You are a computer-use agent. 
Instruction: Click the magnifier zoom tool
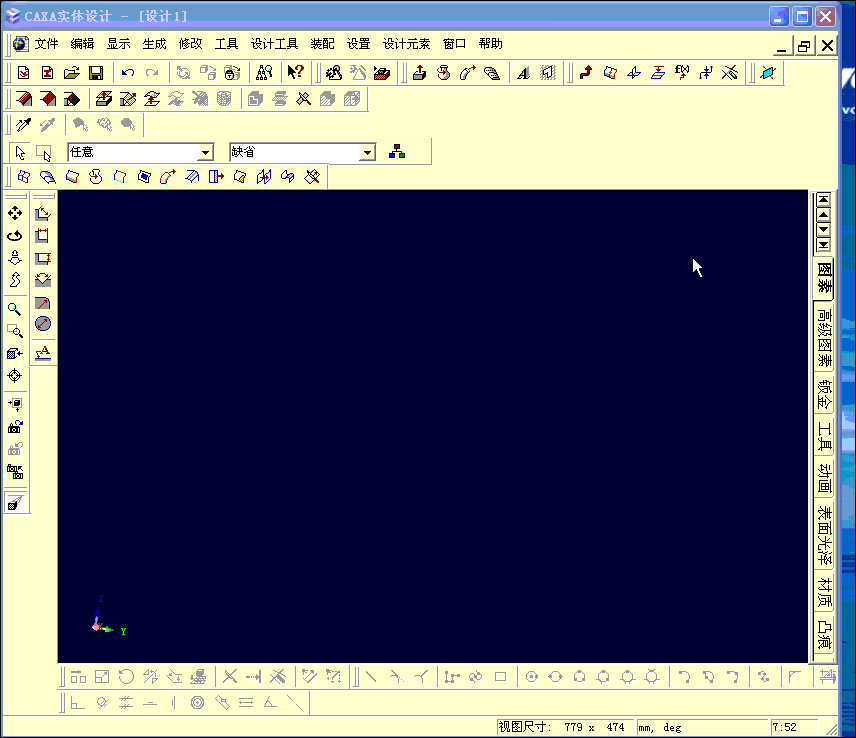point(15,309)
